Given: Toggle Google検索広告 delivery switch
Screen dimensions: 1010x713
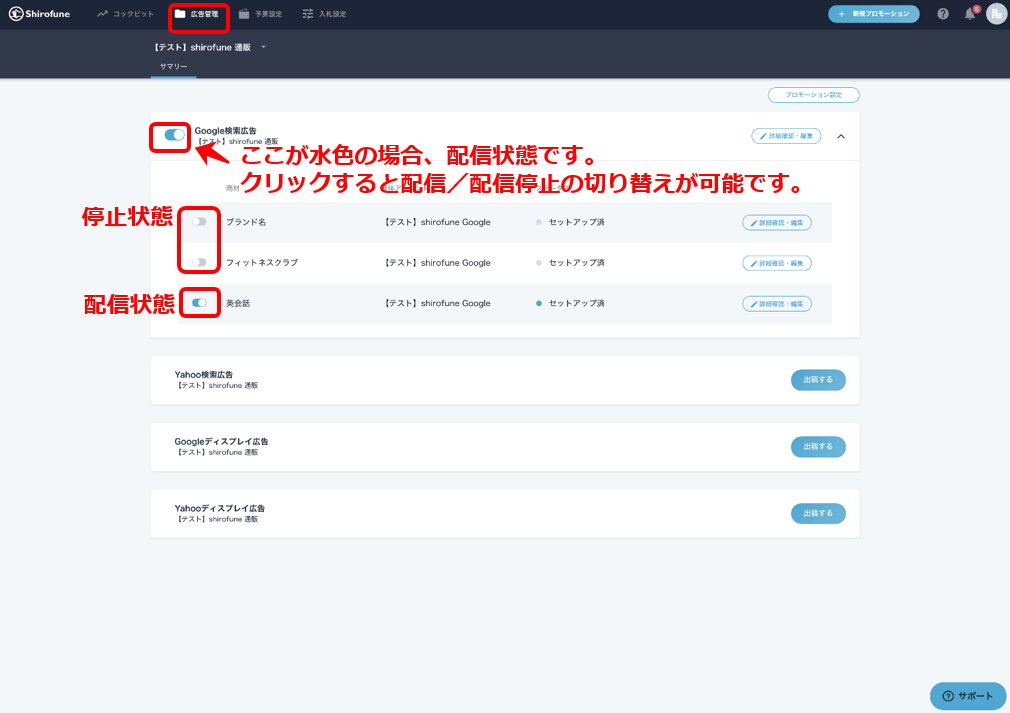Looking at the screenshot, I should [x=174, y=135].
